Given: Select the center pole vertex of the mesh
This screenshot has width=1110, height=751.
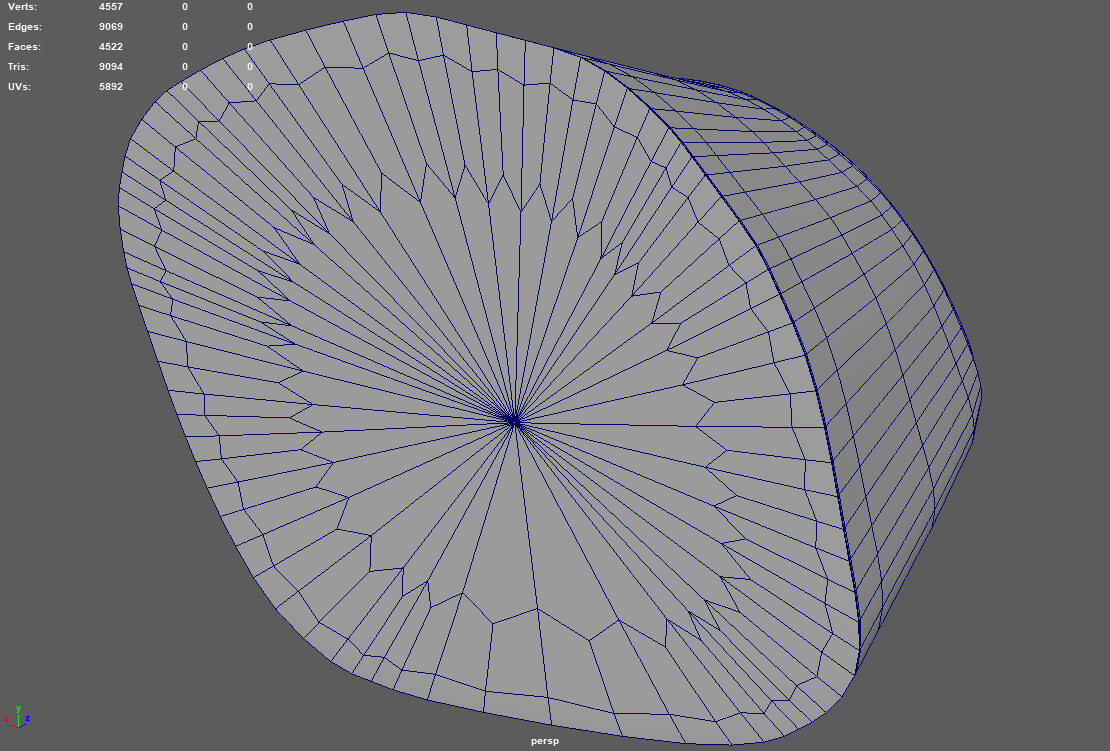Looking at the screenshot, I should pos(513,421).
